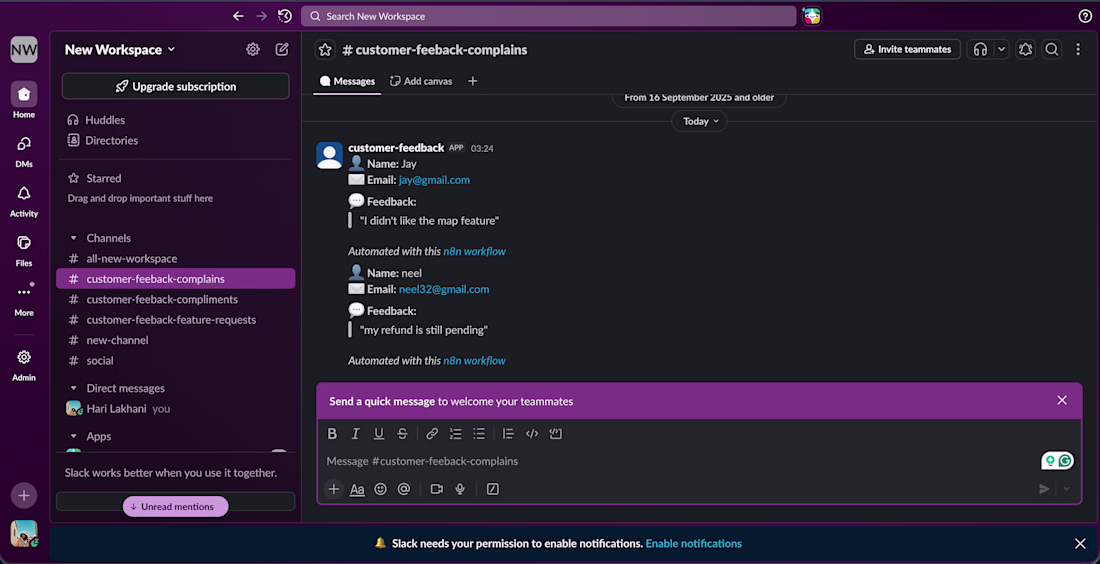Toggle underline formatting

pyautogui.click(x=379, y=434)
